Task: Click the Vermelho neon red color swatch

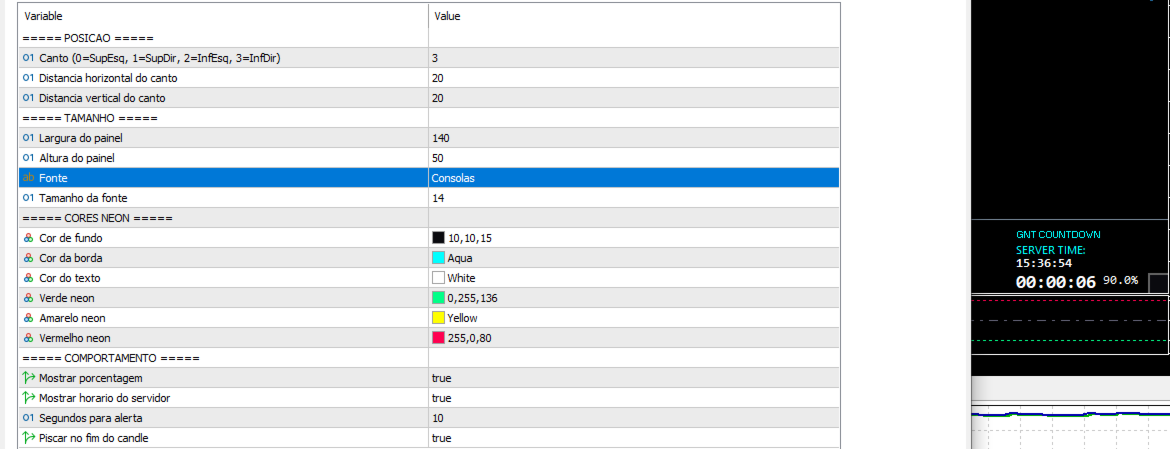Action: [x=439, y=338]
